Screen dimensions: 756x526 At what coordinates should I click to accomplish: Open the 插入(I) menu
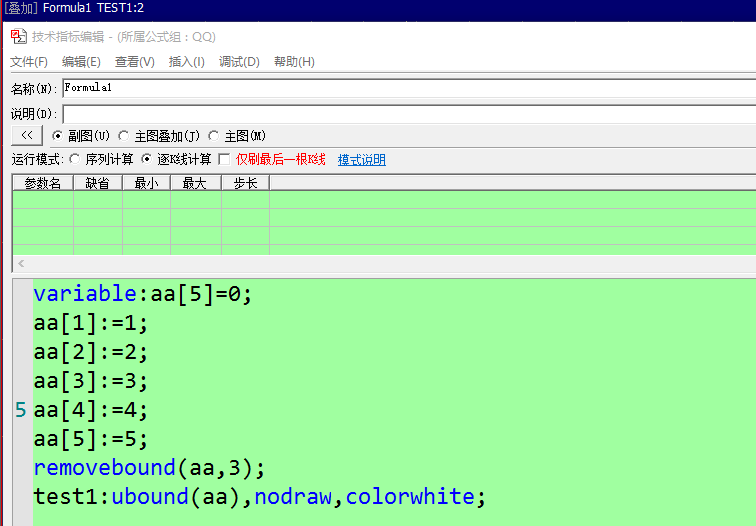[187, 62]
